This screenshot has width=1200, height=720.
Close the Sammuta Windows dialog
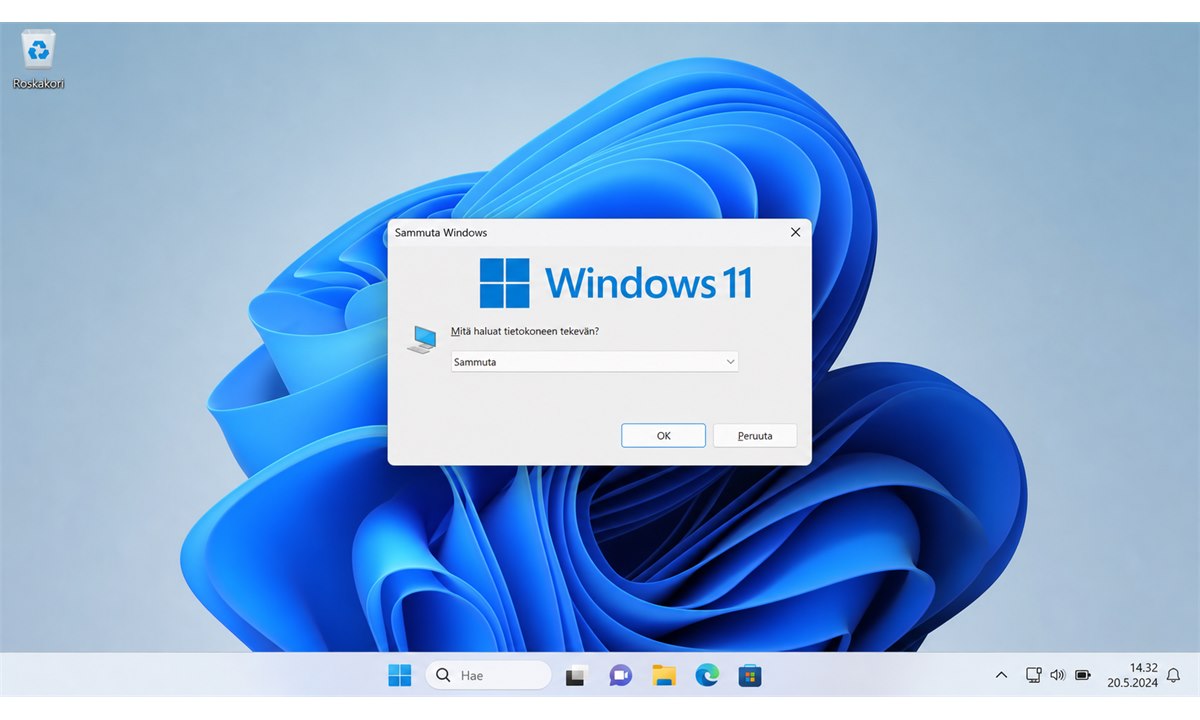point(795,232)
